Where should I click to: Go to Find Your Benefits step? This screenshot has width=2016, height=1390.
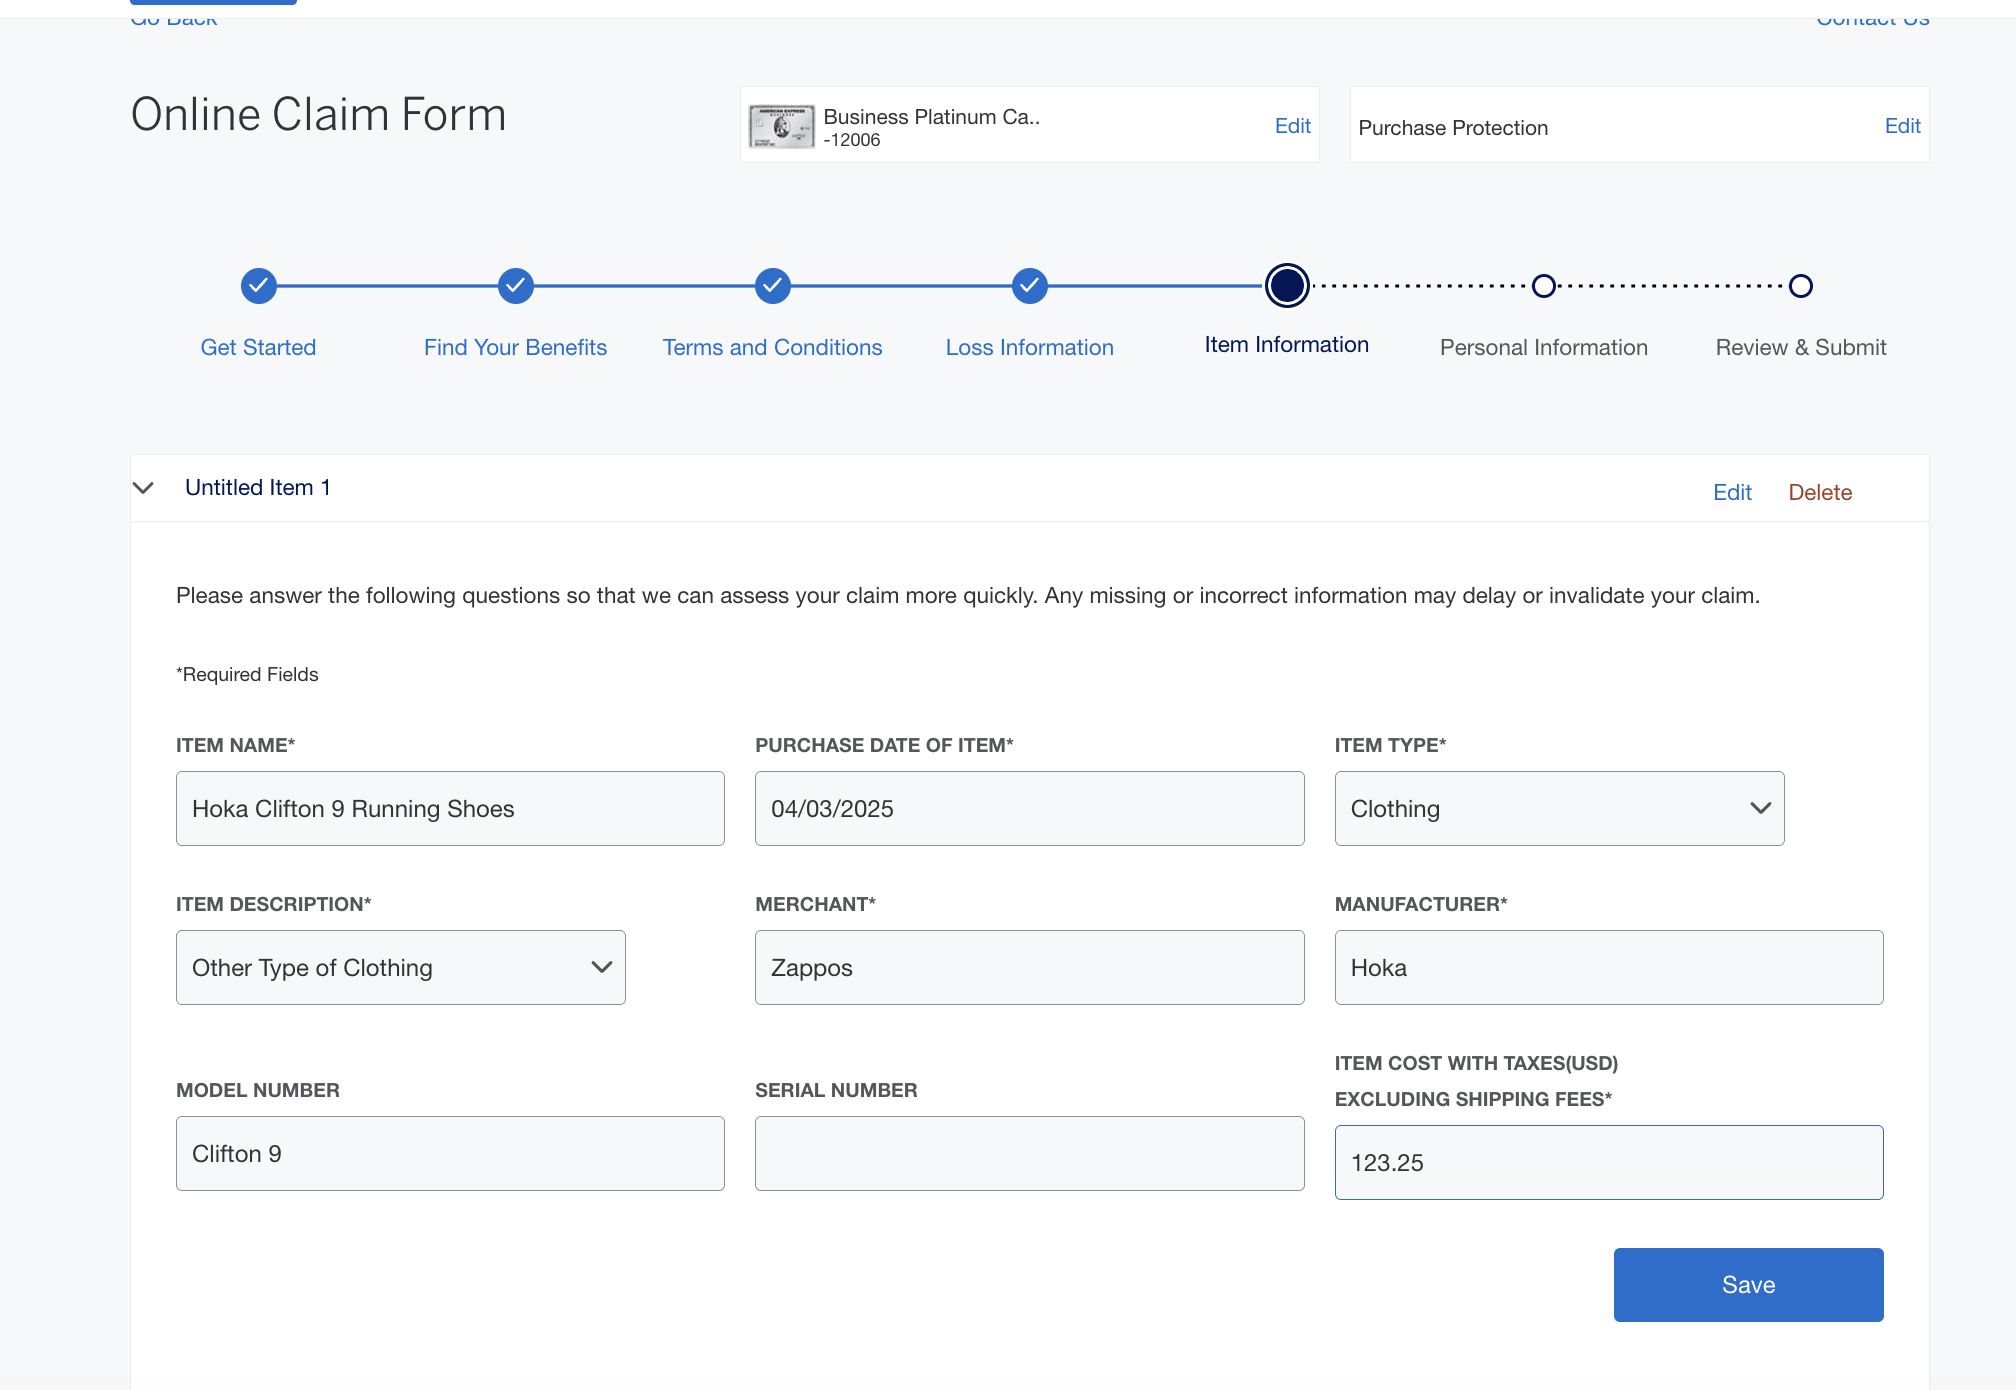pyautogui.click(x=515, y=347)
